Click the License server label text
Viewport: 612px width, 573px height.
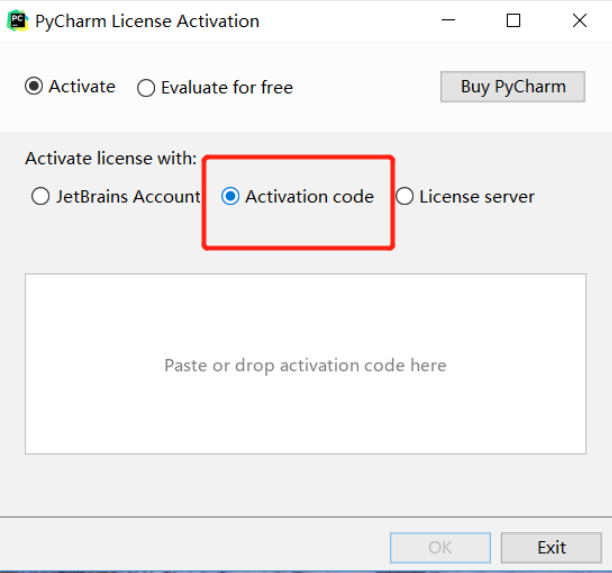click(477, 196)
